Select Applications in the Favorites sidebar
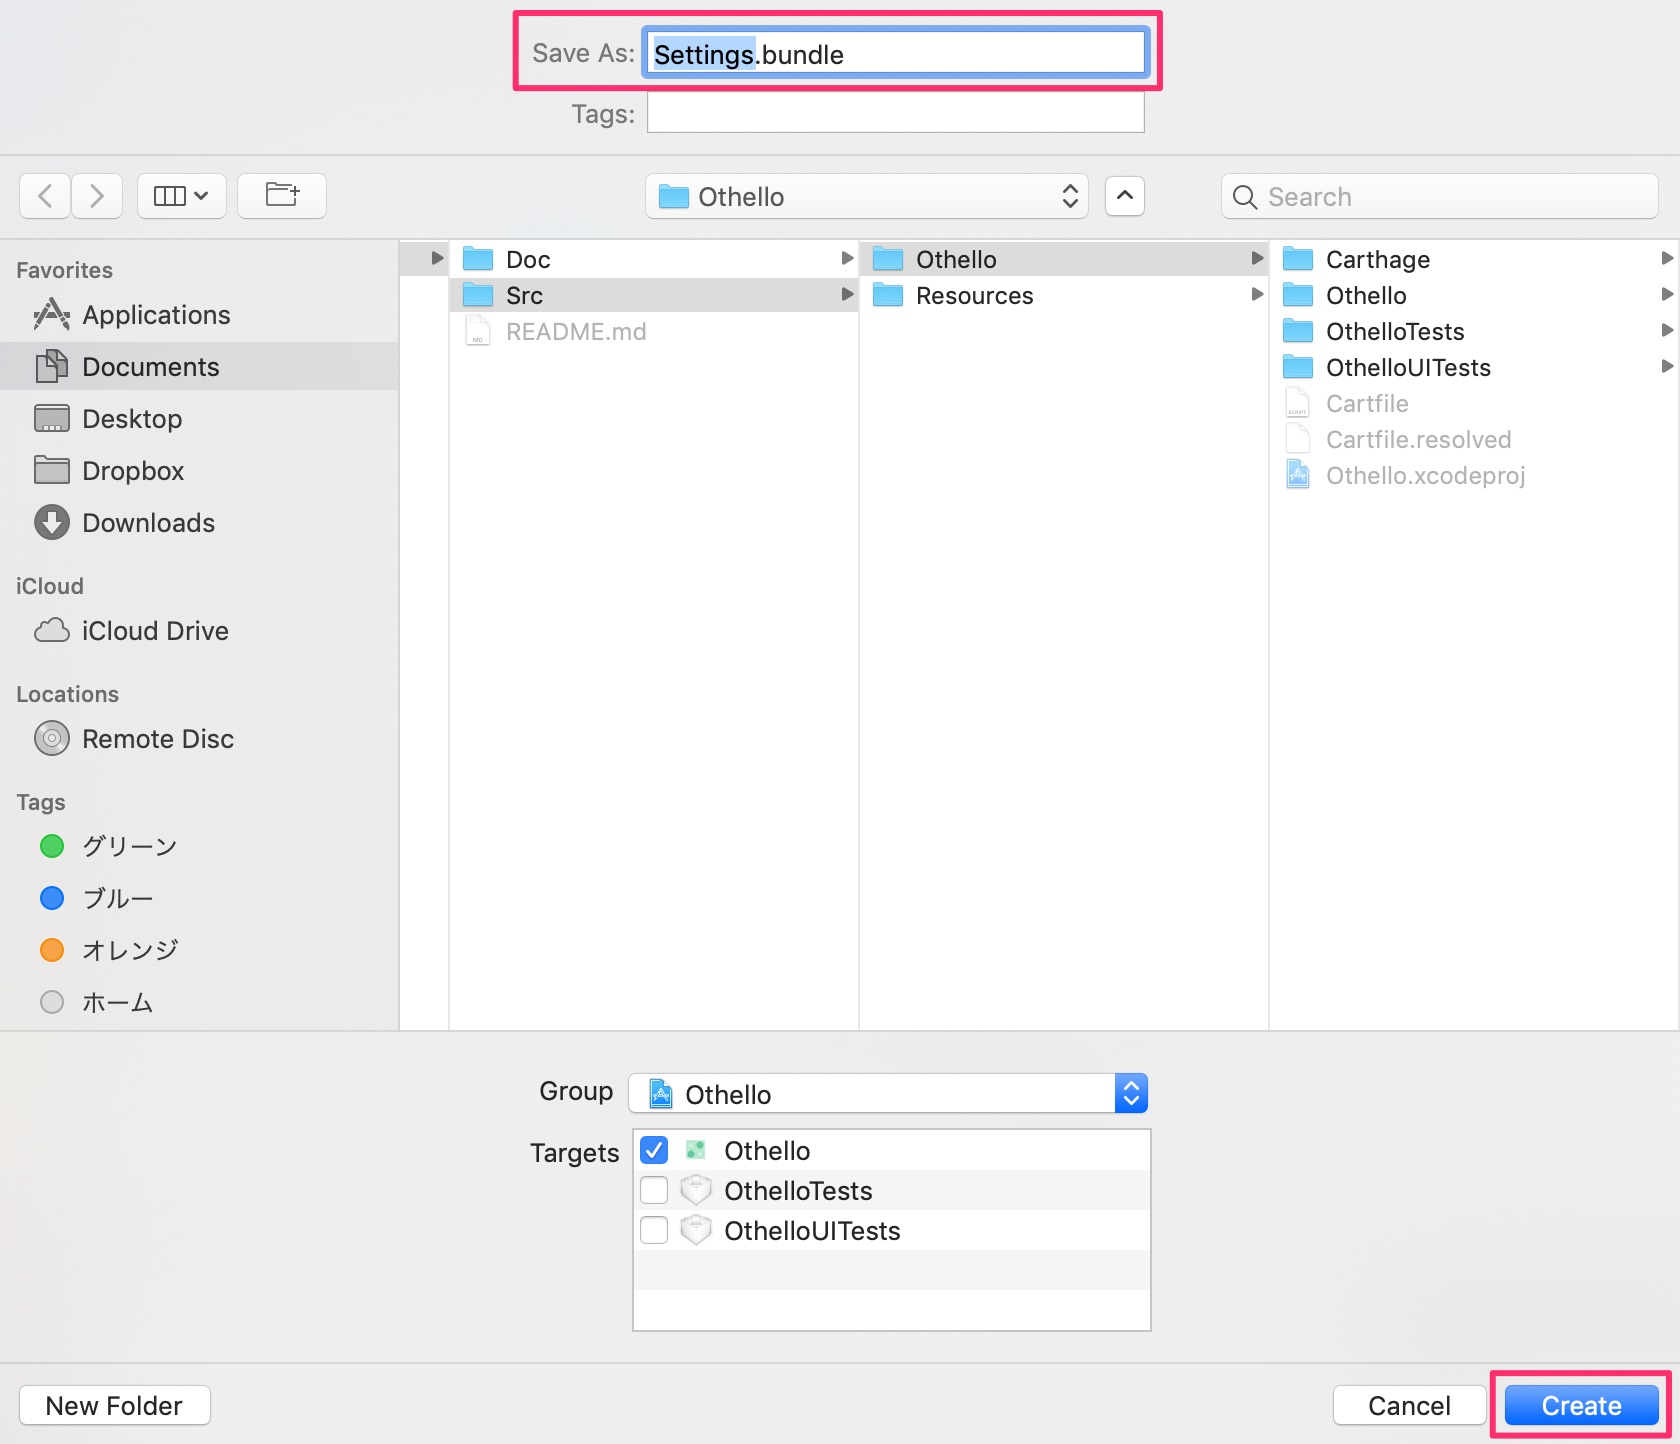This screenshot has width=1680, height=1444. tap(156, 314)
